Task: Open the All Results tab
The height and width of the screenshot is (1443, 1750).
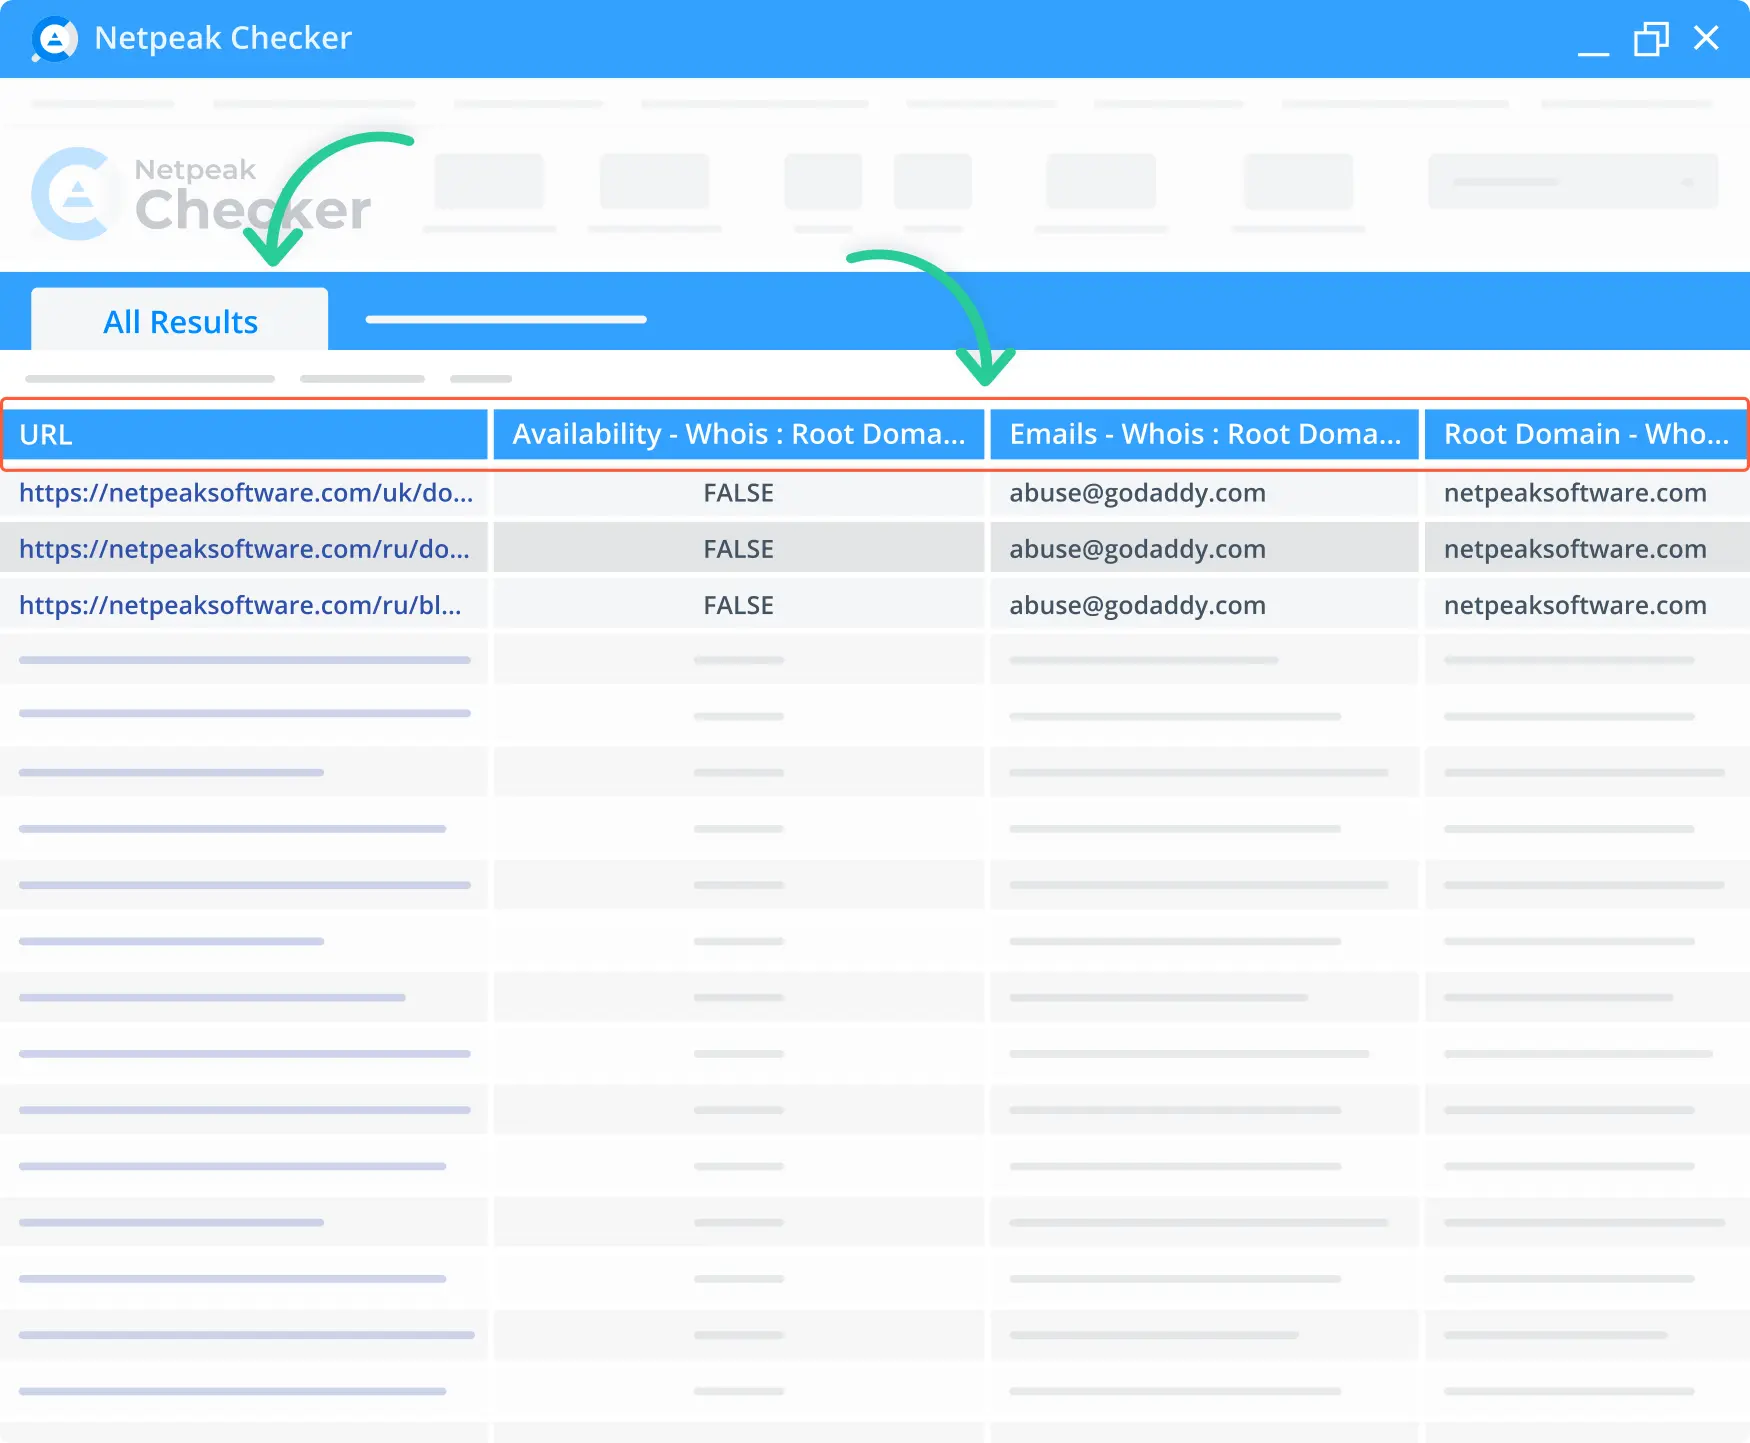Action: 180,320
